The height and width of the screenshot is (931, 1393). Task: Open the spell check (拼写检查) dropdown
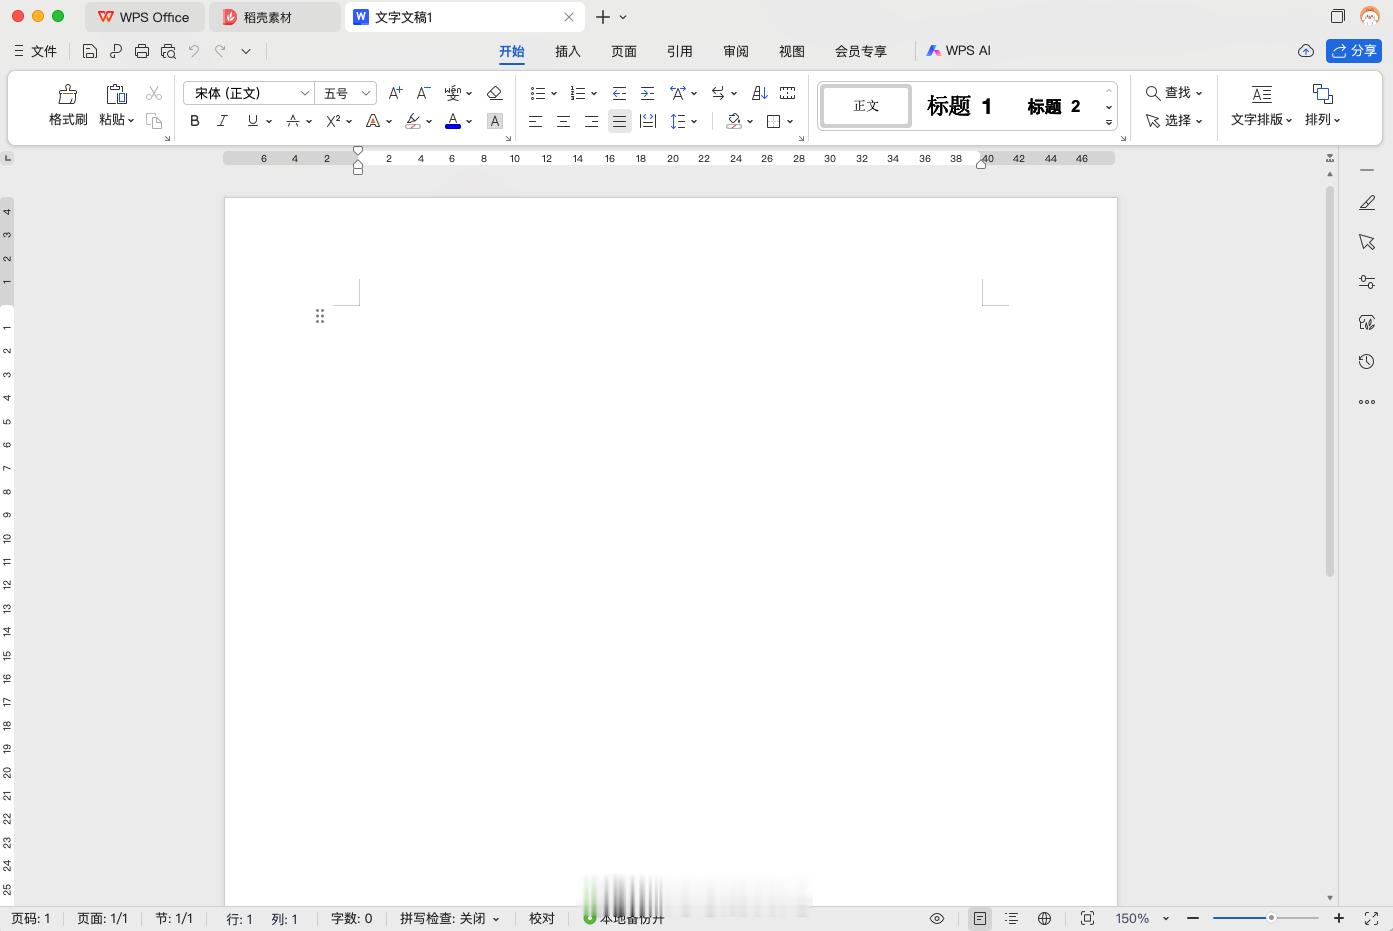coord(449,918)
